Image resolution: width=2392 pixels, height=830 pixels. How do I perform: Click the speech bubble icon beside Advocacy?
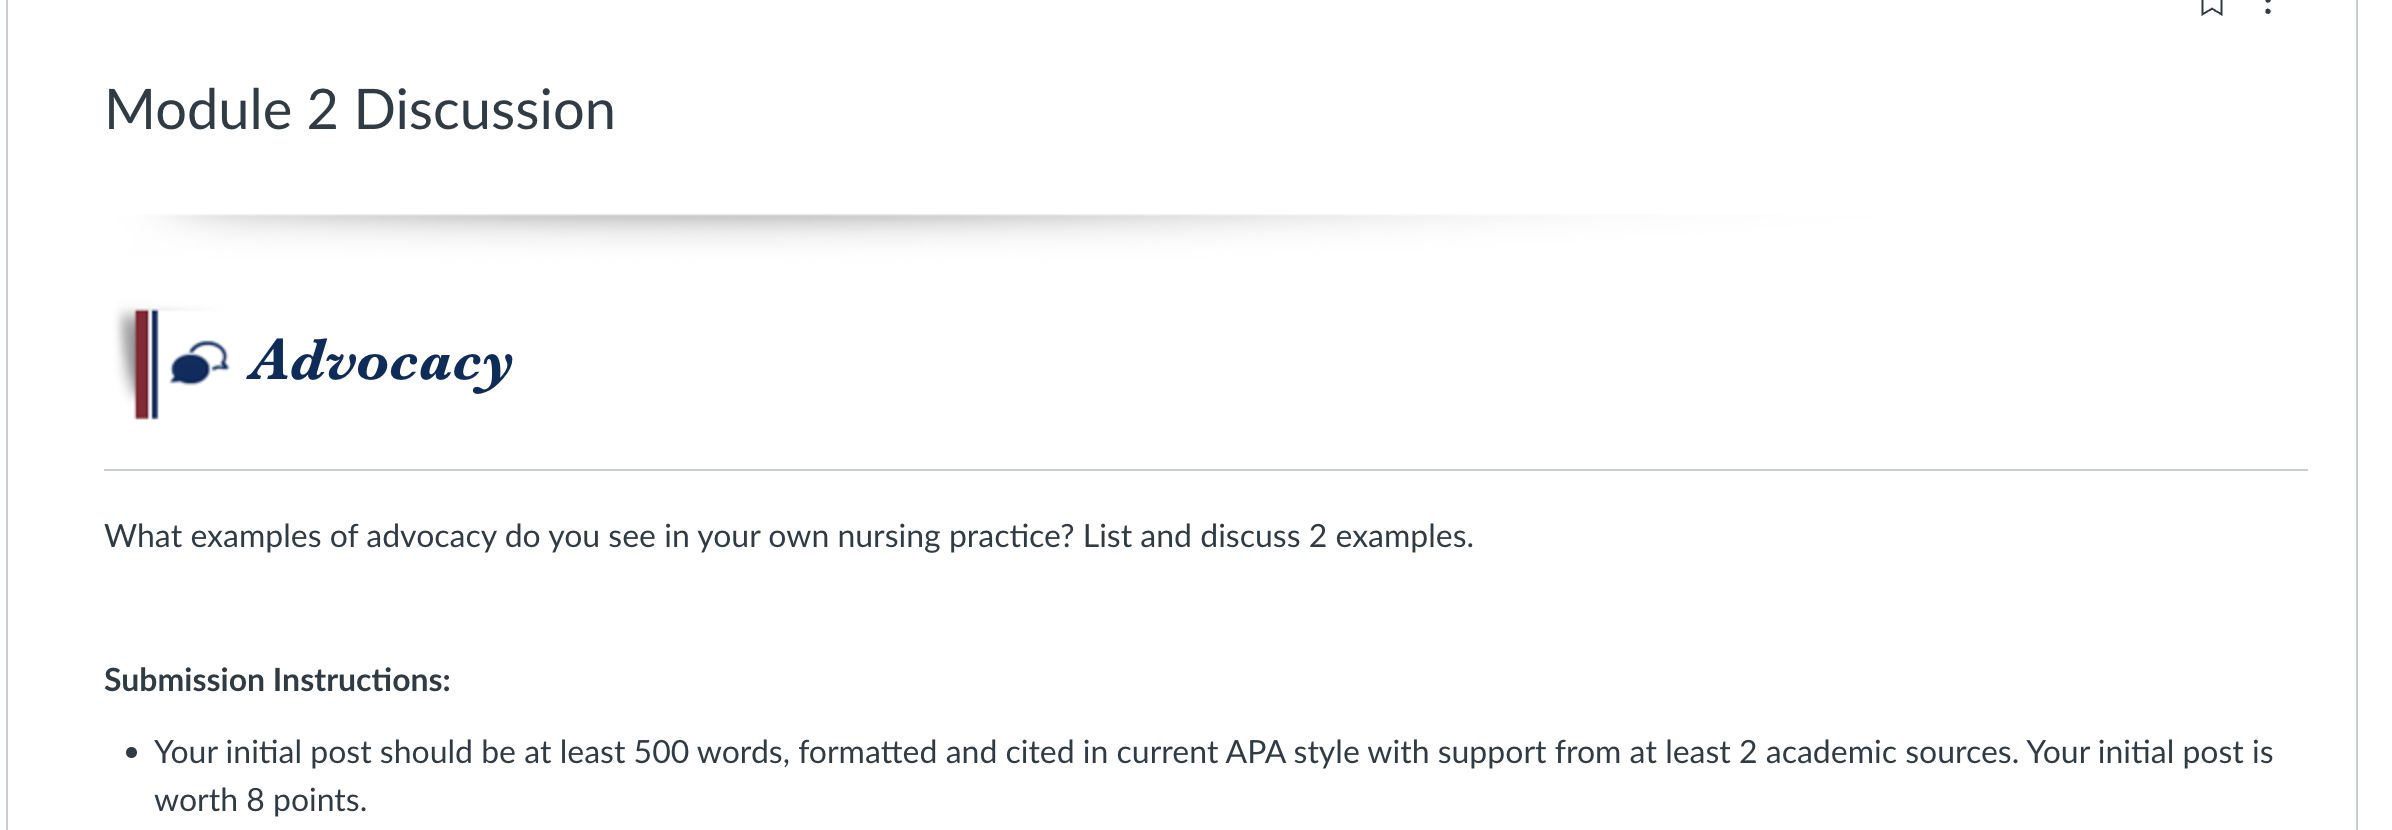click(199, 363)
